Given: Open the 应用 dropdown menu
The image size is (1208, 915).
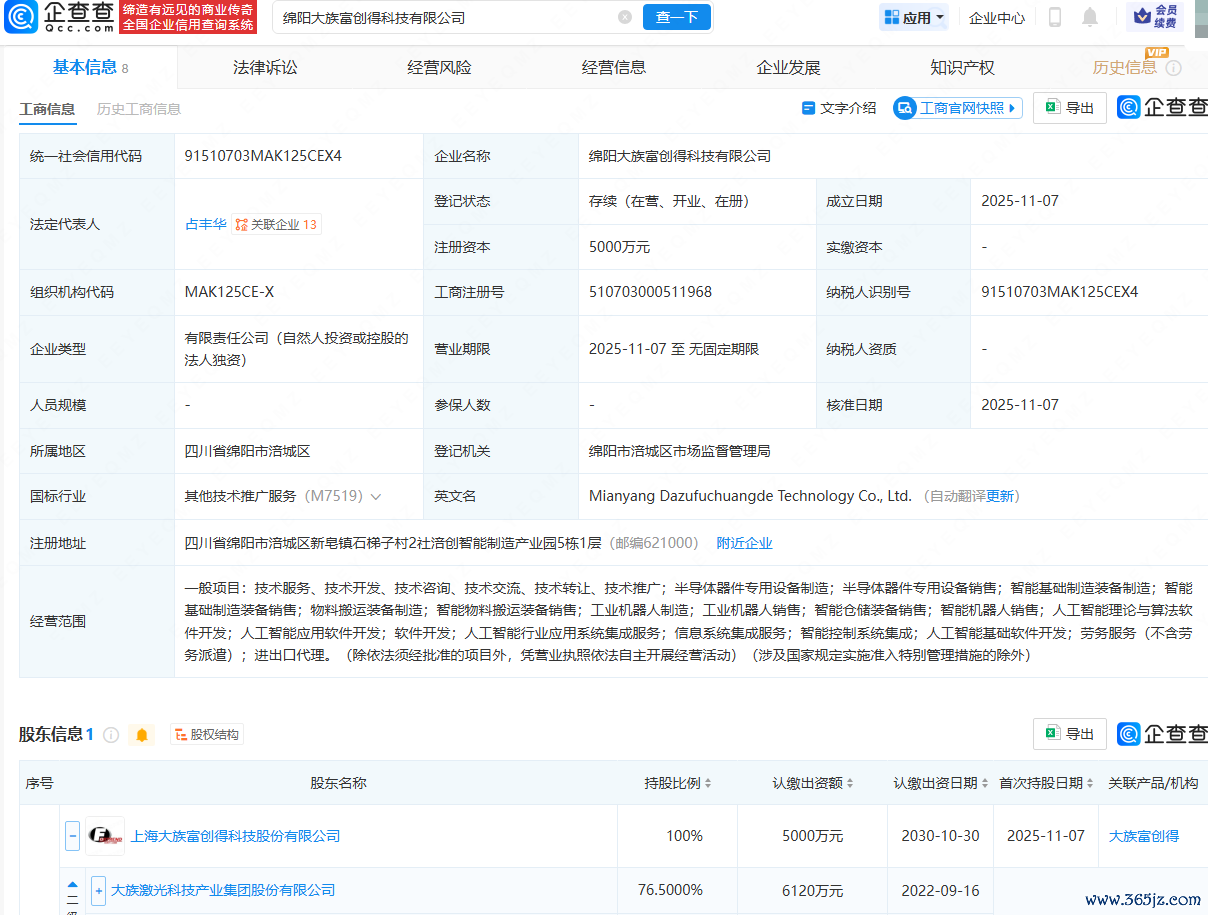Looking at the screenshot, I should point(914,17).
